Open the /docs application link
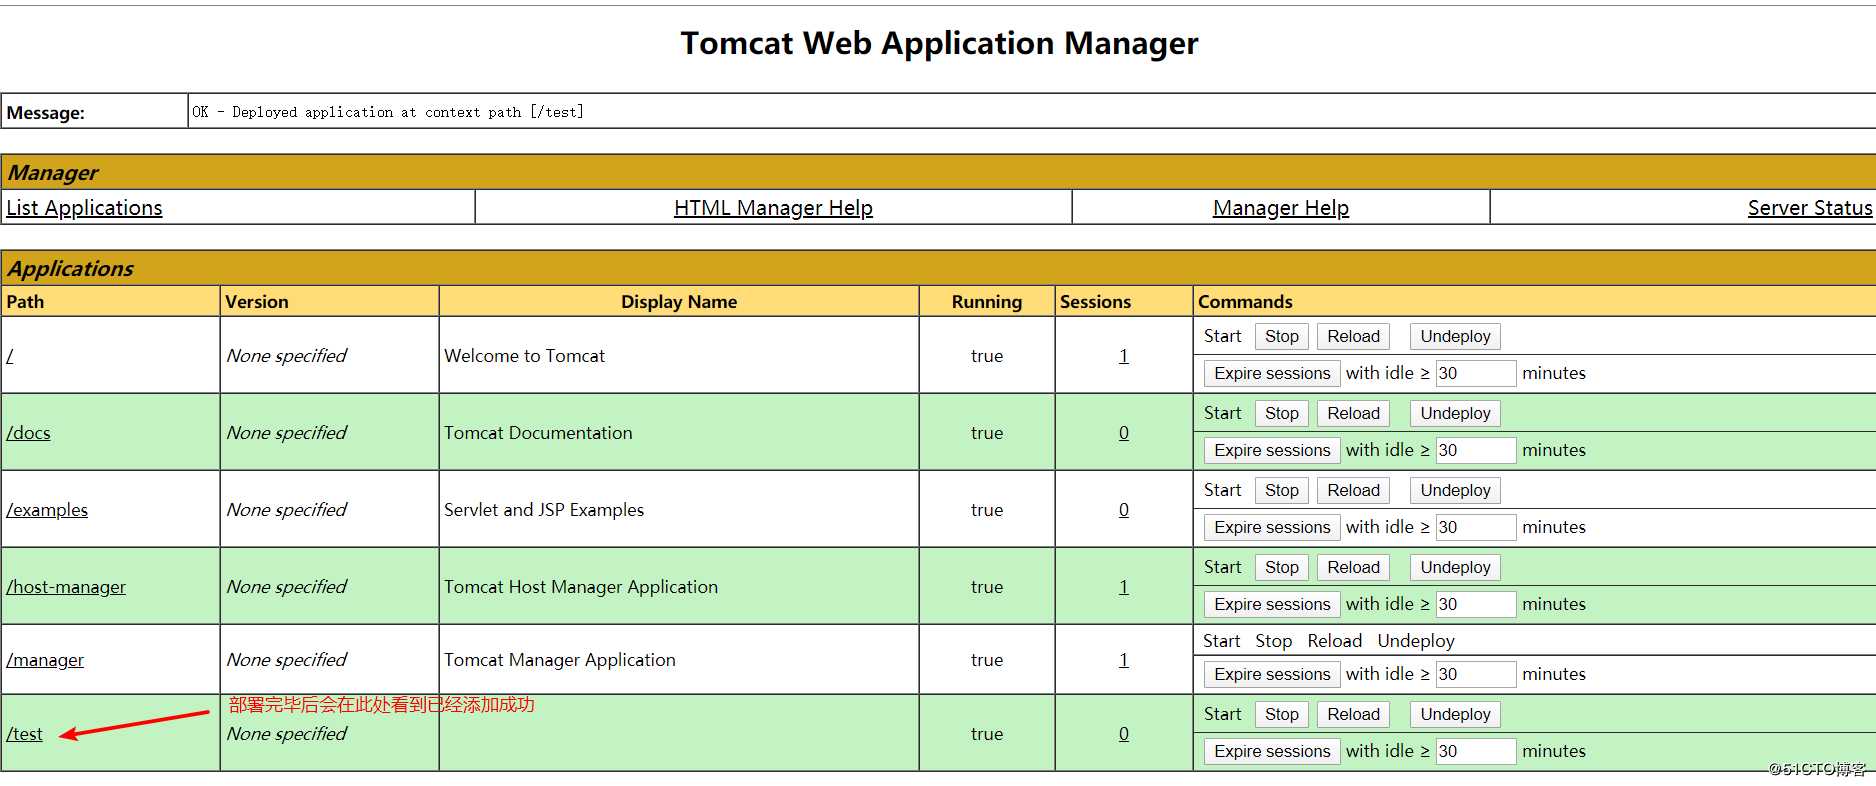 [28, 433]
